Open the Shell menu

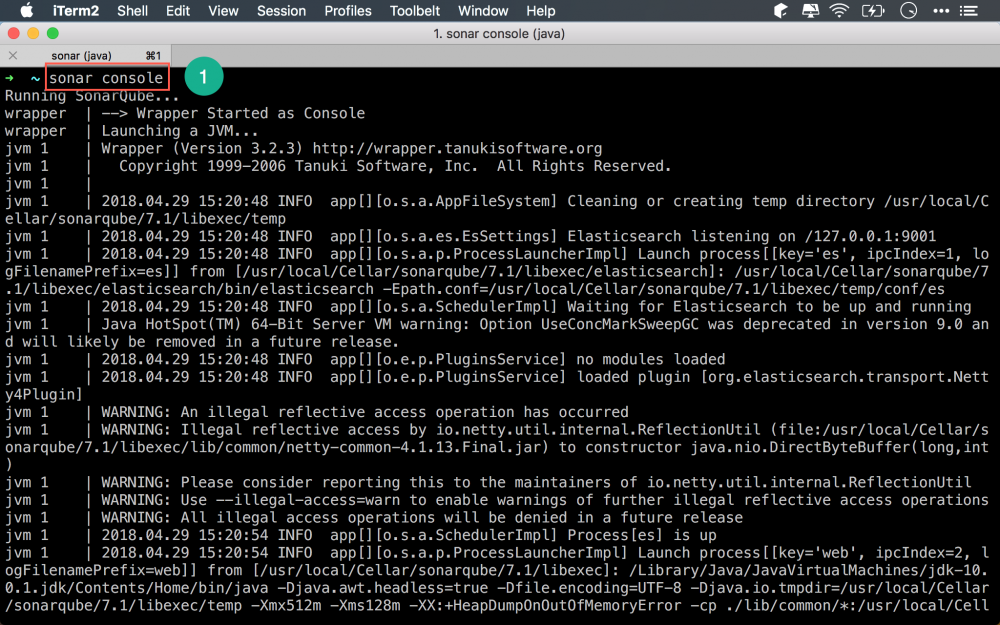(x=132, y=11)
